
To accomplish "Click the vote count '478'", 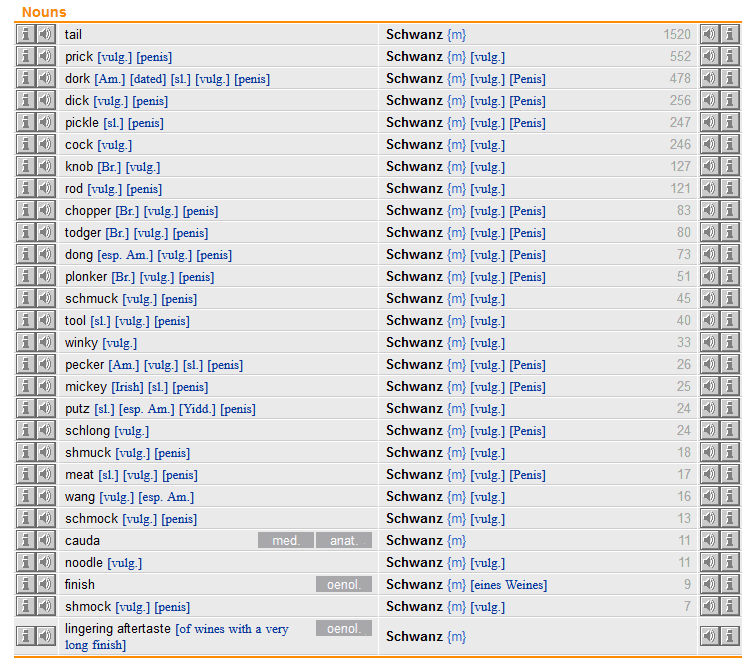I will click(x=680, y=79).
